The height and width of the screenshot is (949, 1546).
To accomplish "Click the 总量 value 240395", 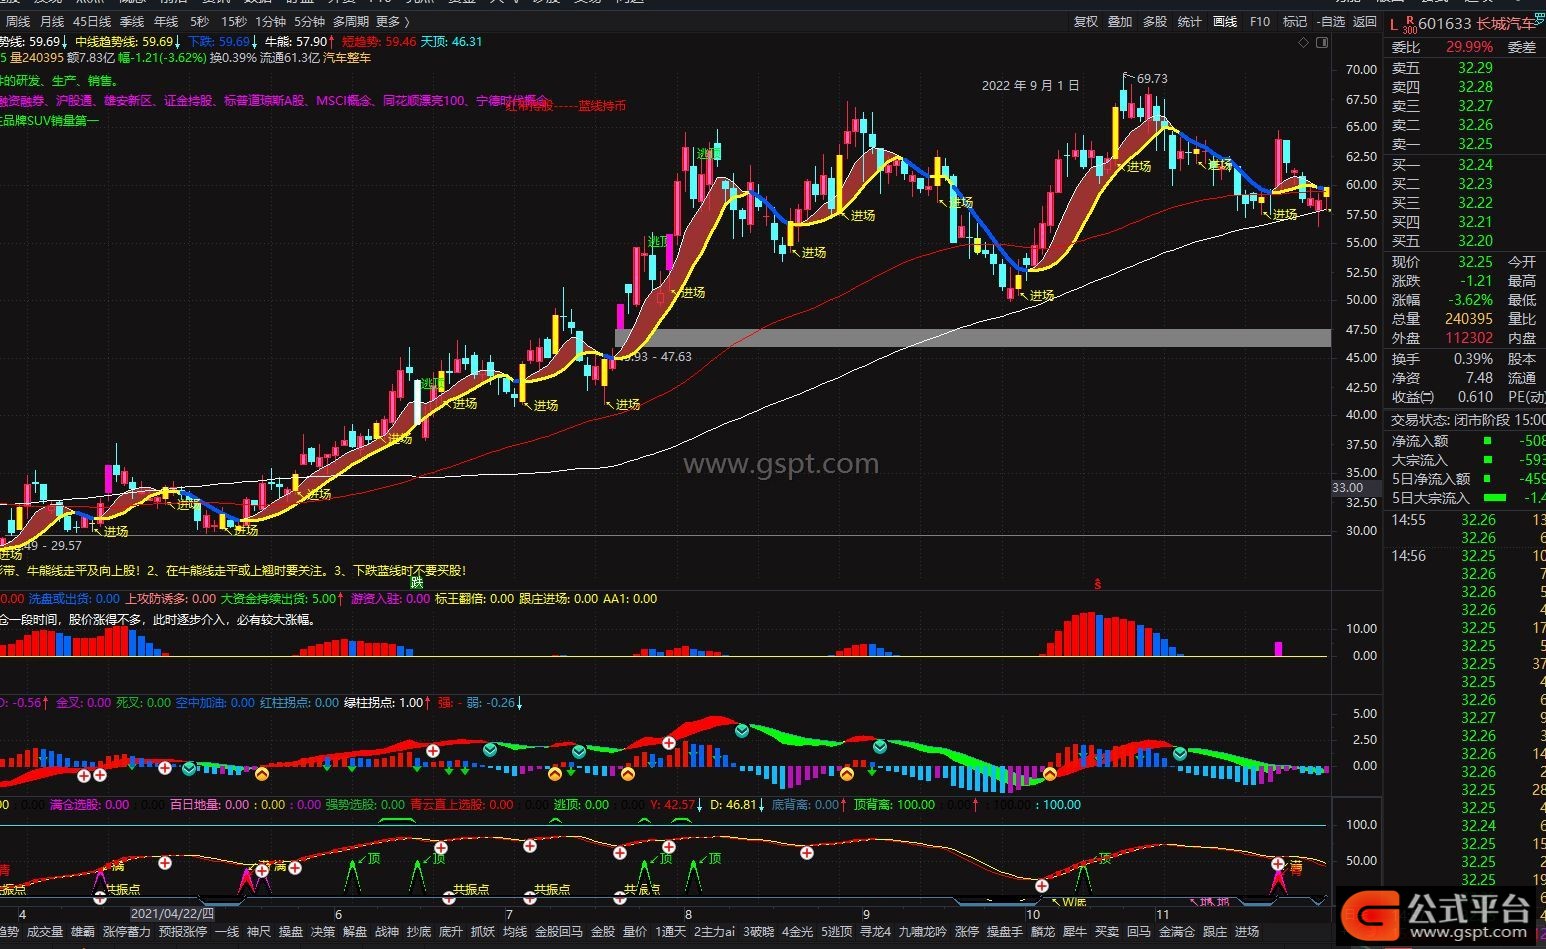I will [1468, 319].
